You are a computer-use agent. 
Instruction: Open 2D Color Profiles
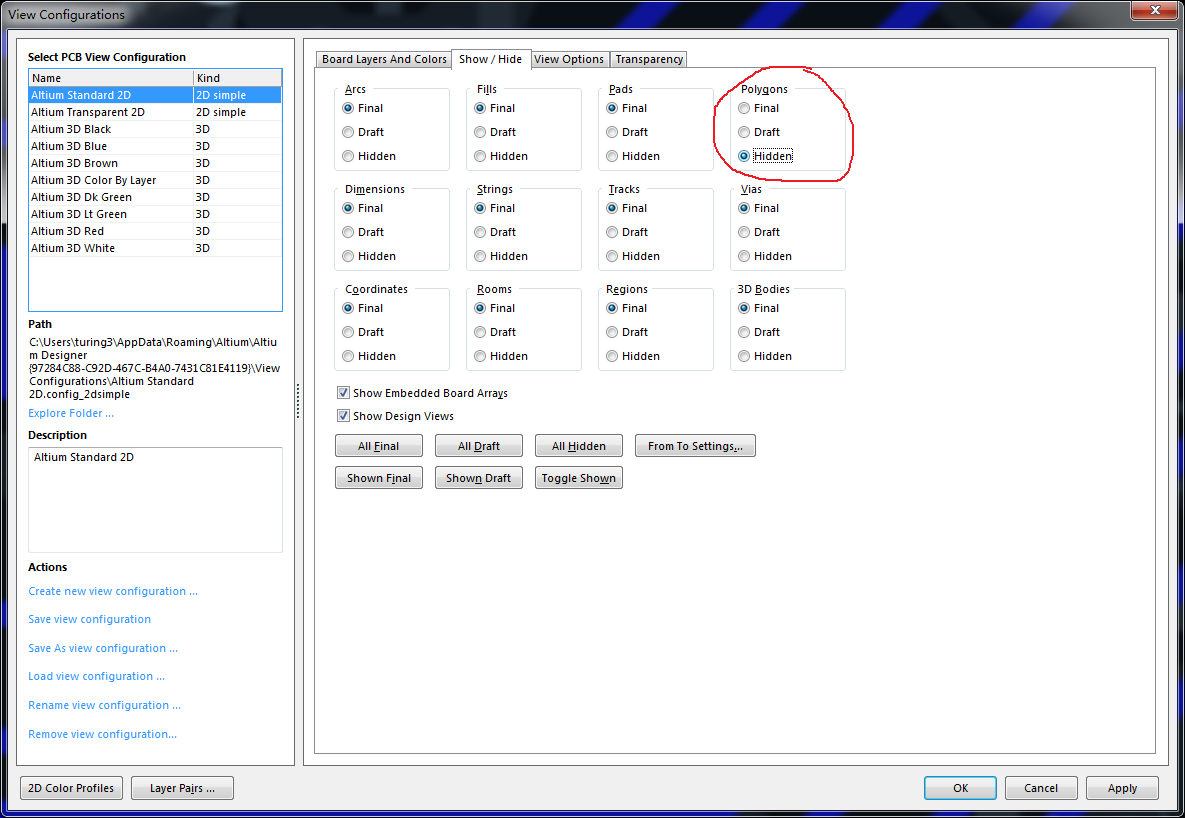[71, 788]
